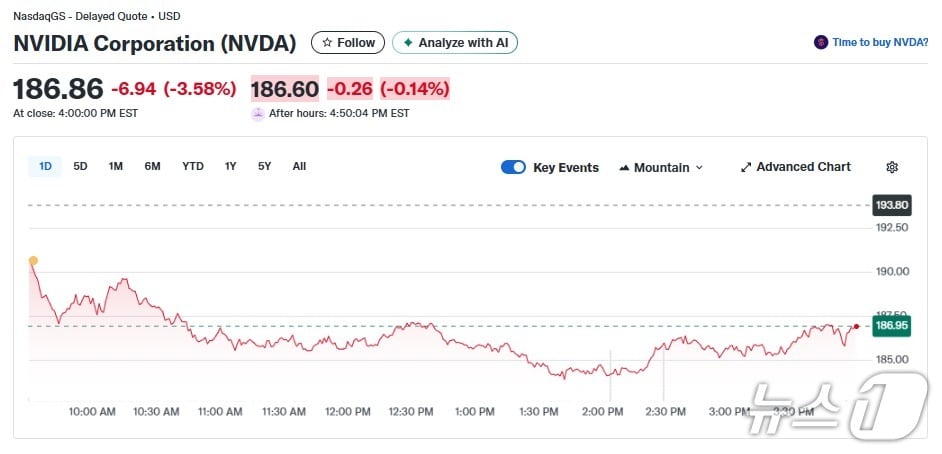Switch to the 5D time range
The height and width of the screenshot is (454, 942).
(x=80, y=166)
